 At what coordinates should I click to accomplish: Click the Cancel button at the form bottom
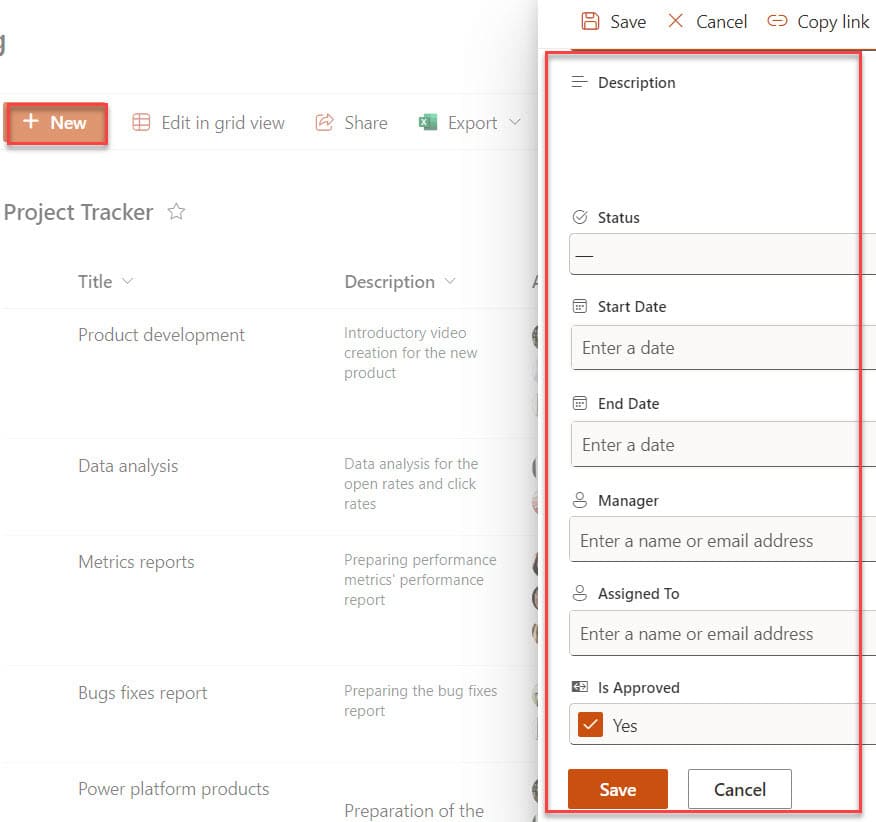coord(740,789)
